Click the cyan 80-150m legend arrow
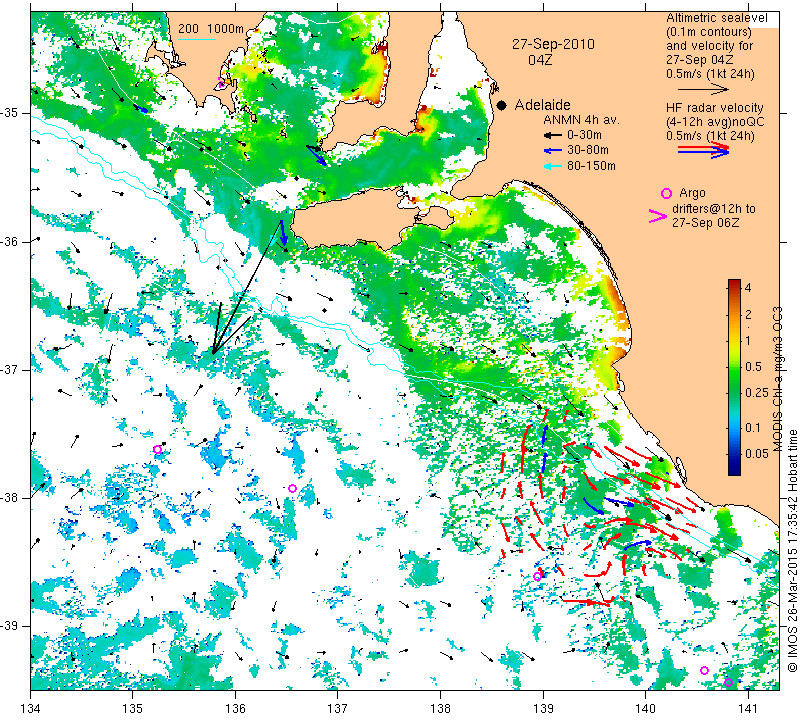800x720 pixels. [553, 166]
